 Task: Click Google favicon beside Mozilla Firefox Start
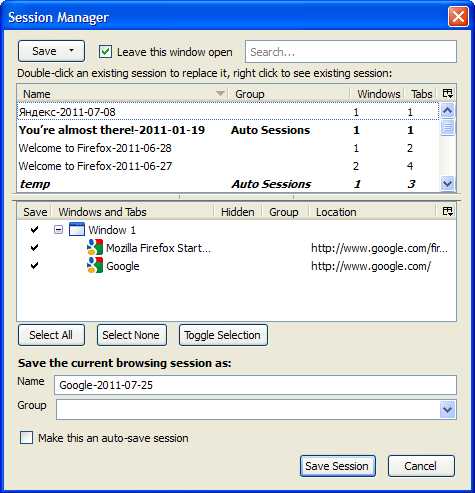pos(95,248)
